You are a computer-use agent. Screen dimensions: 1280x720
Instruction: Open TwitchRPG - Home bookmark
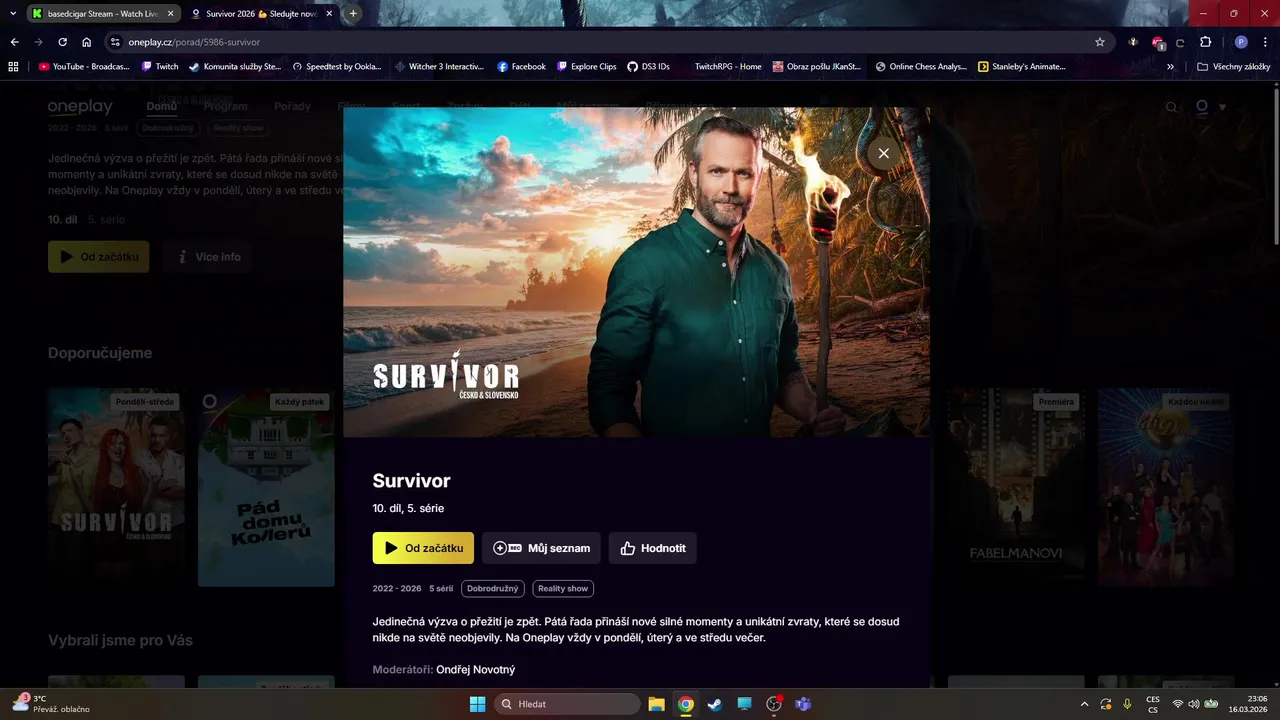coord(728,67)
